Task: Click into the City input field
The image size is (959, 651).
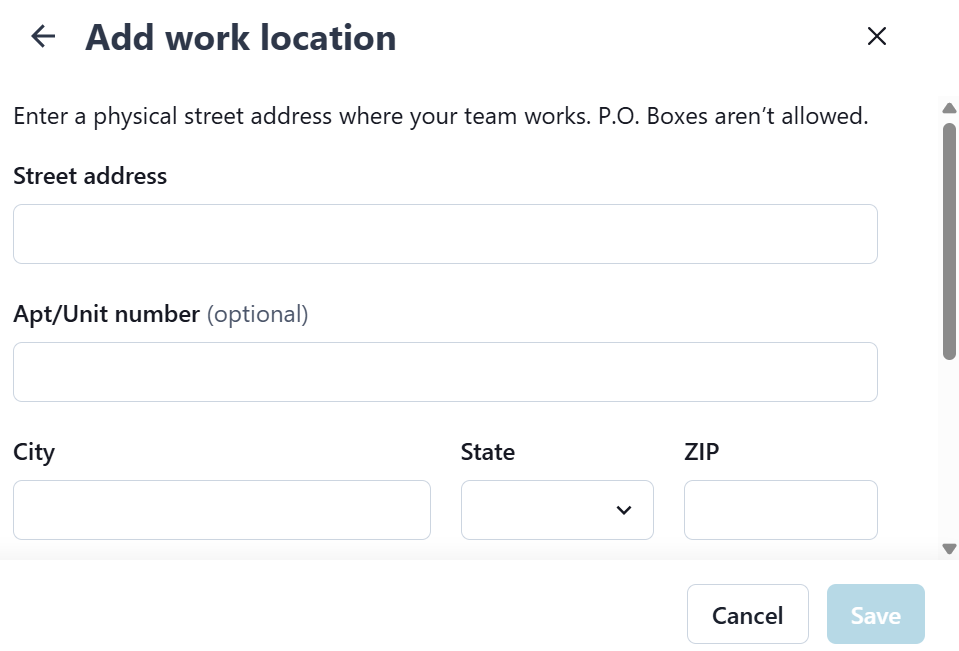Action: 222,510
